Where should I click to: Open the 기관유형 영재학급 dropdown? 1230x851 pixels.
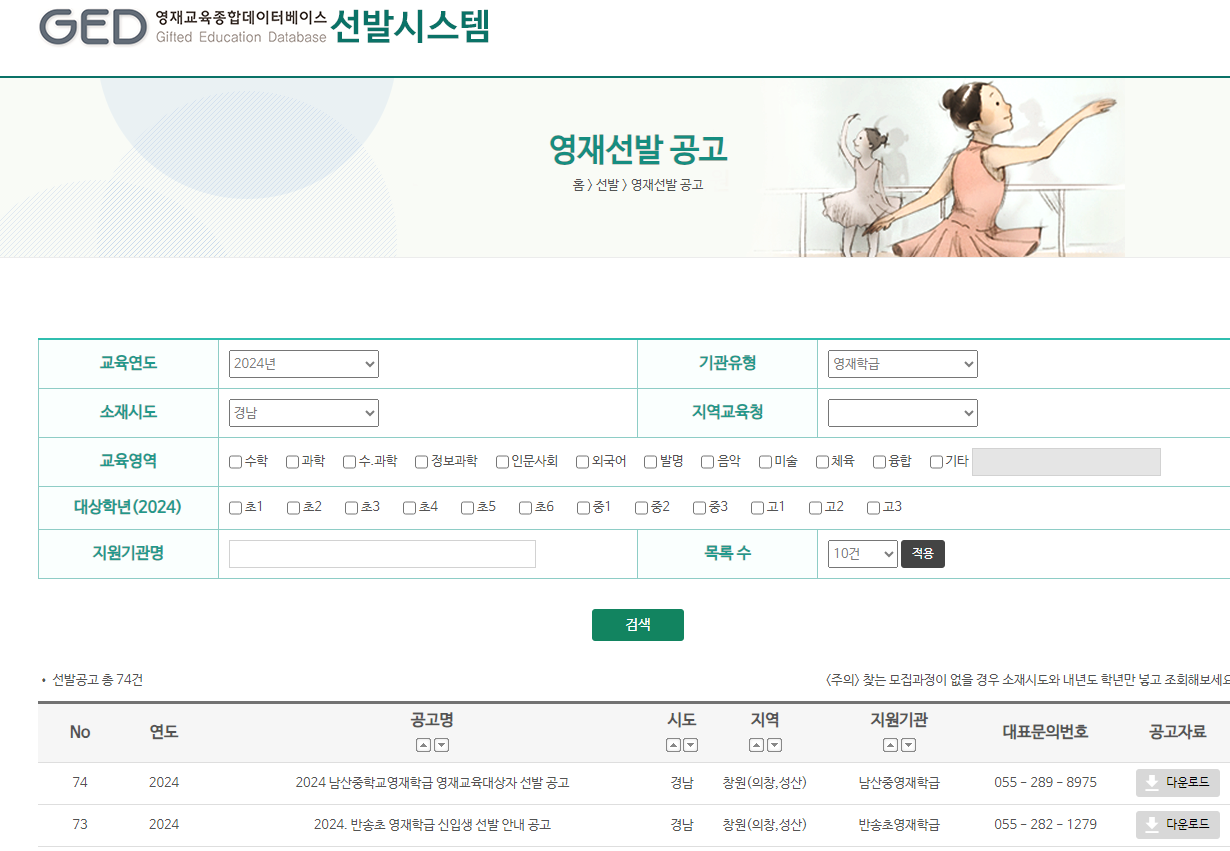click(903, 364)
